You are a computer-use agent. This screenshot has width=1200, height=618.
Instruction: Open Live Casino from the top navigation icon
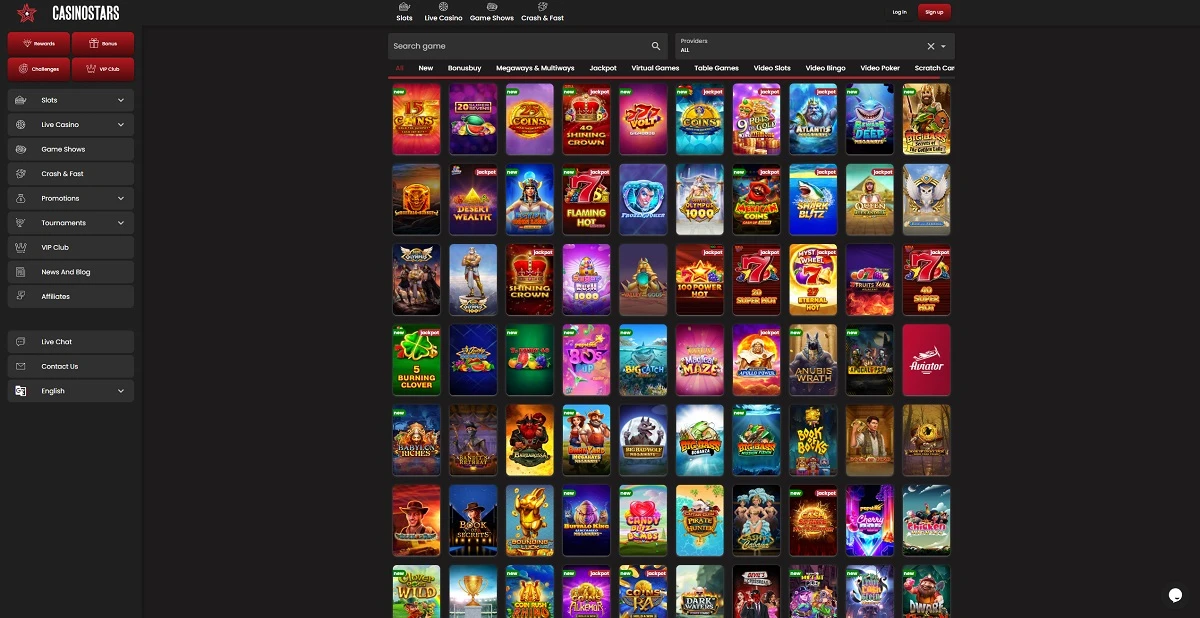443,7
